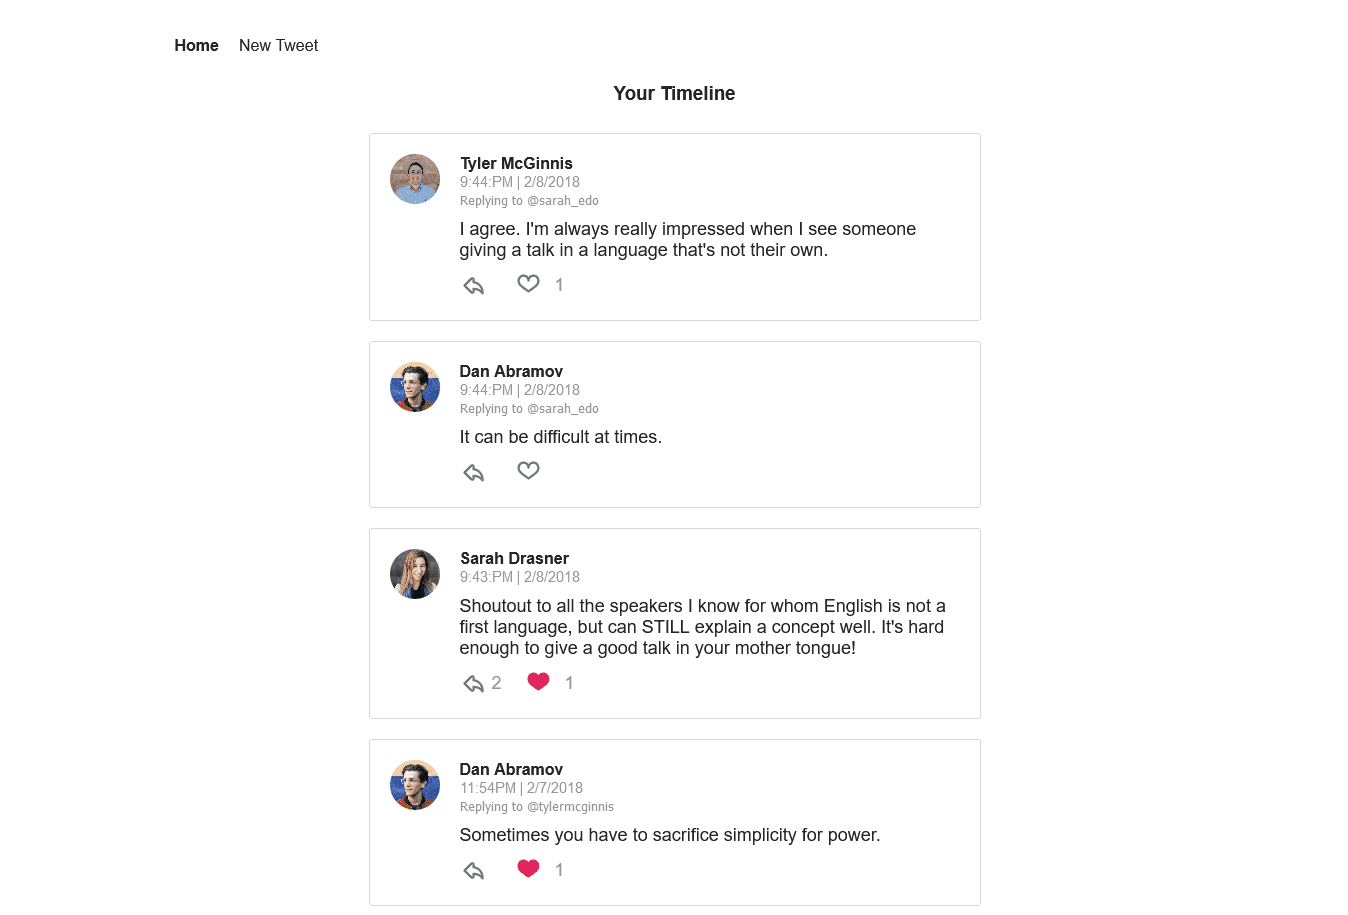Like Dan Abramov's 'It can be difficult' tweet
This screenshot has width=1348, height=915.
click(528, 469)
